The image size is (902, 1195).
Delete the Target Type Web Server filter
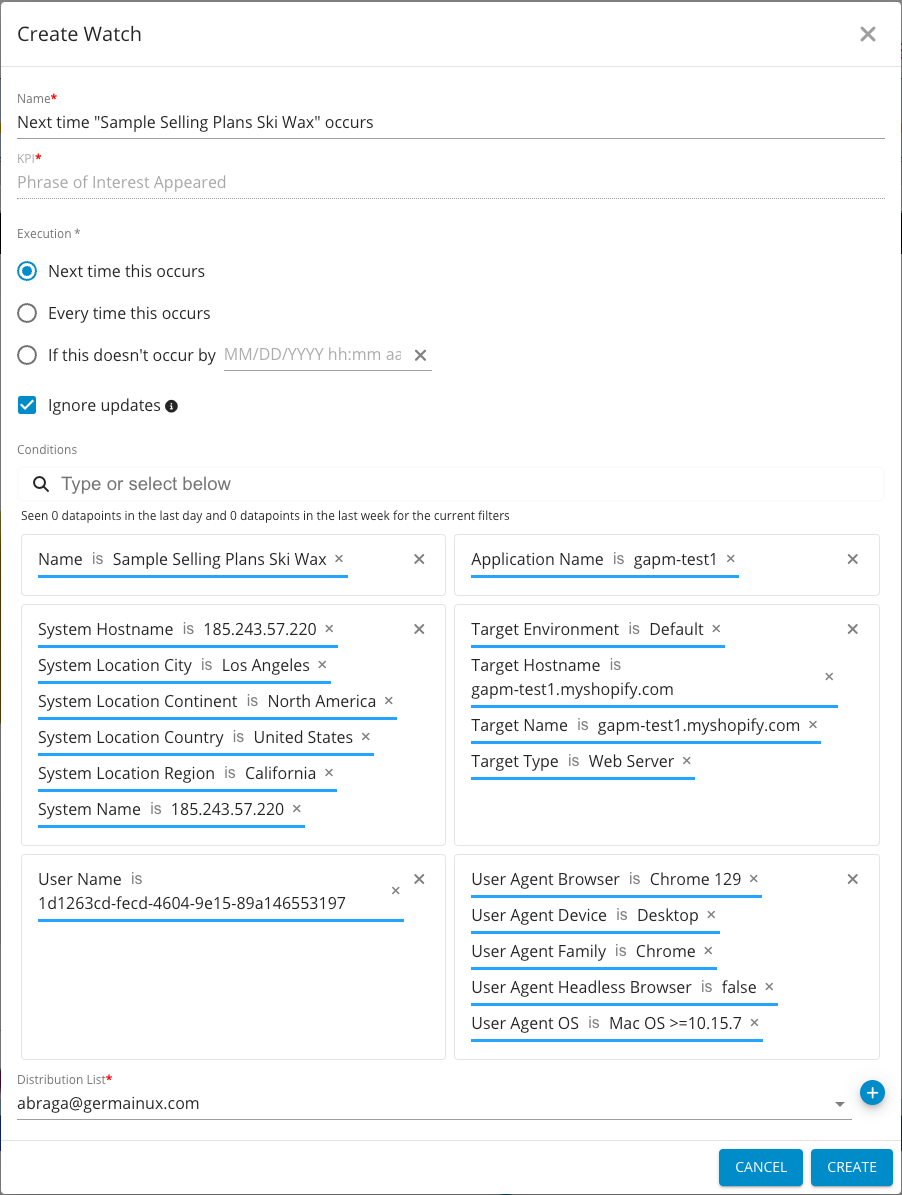coord(686,761)
